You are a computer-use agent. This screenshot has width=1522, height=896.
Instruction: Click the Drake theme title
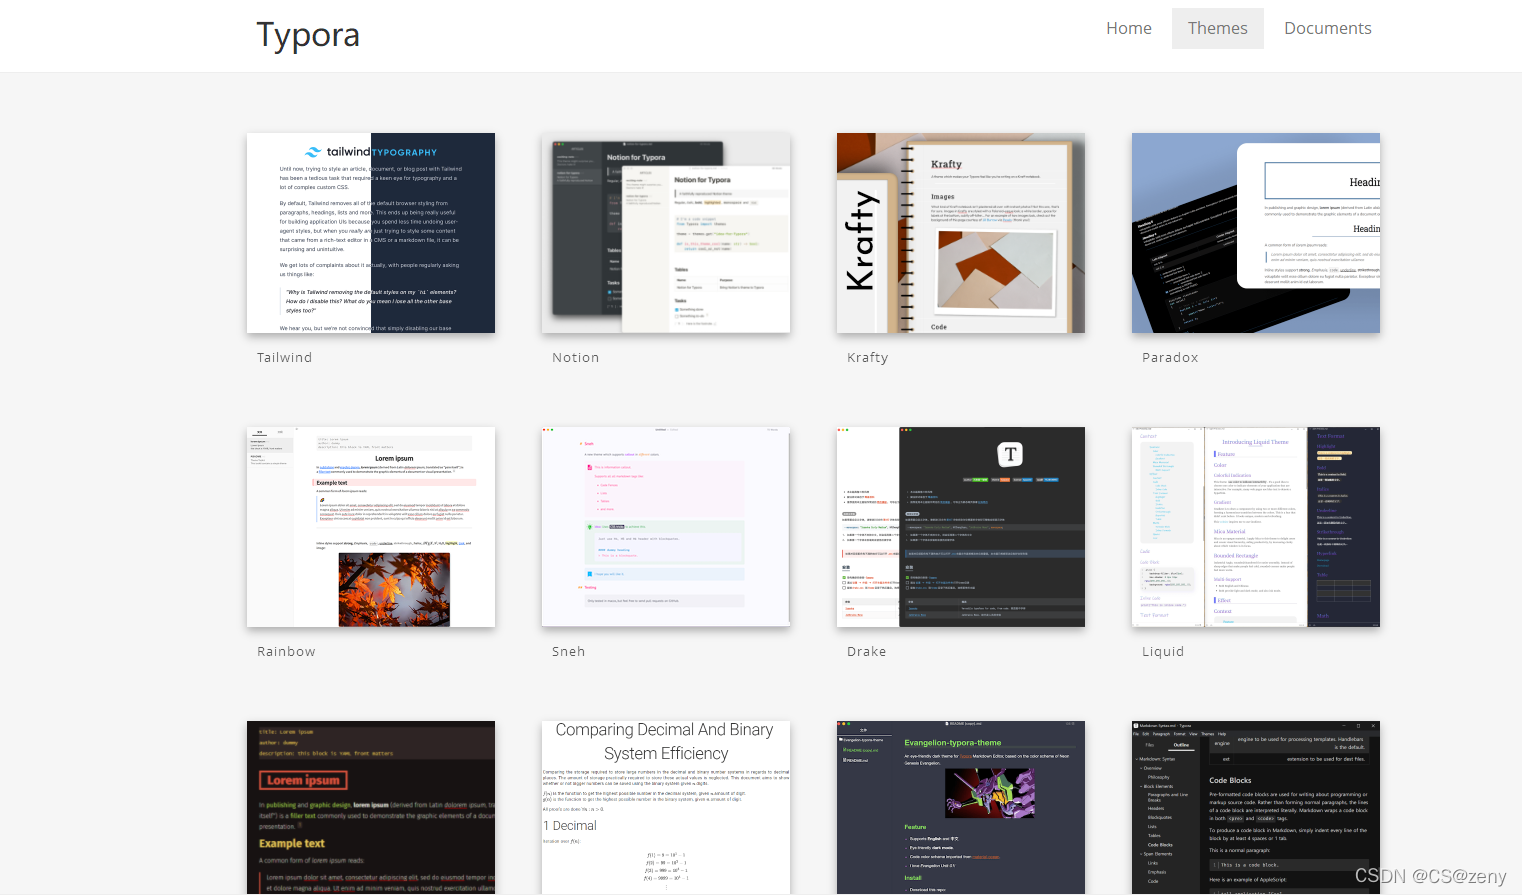click(x=866, y=651)
